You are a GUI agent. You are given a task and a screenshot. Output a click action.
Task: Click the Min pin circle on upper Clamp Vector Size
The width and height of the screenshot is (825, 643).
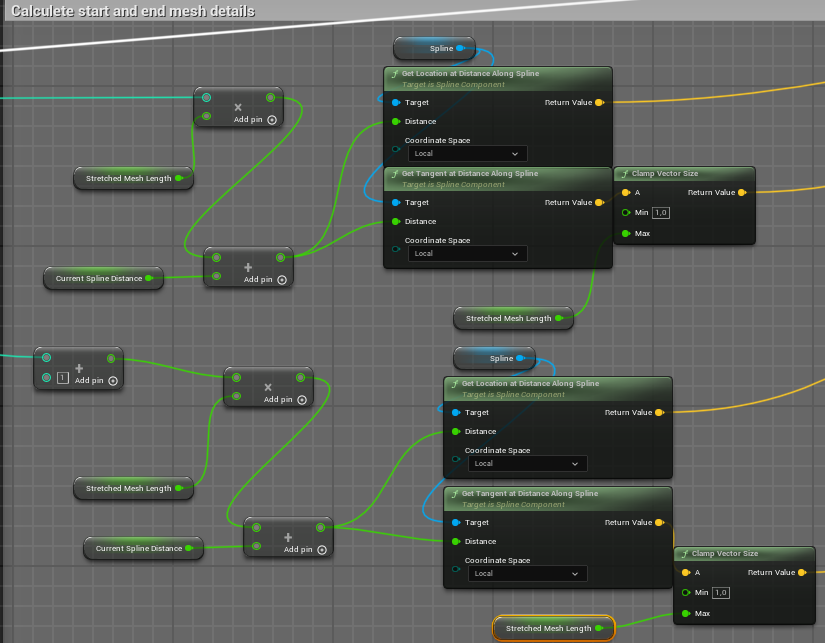626,213
